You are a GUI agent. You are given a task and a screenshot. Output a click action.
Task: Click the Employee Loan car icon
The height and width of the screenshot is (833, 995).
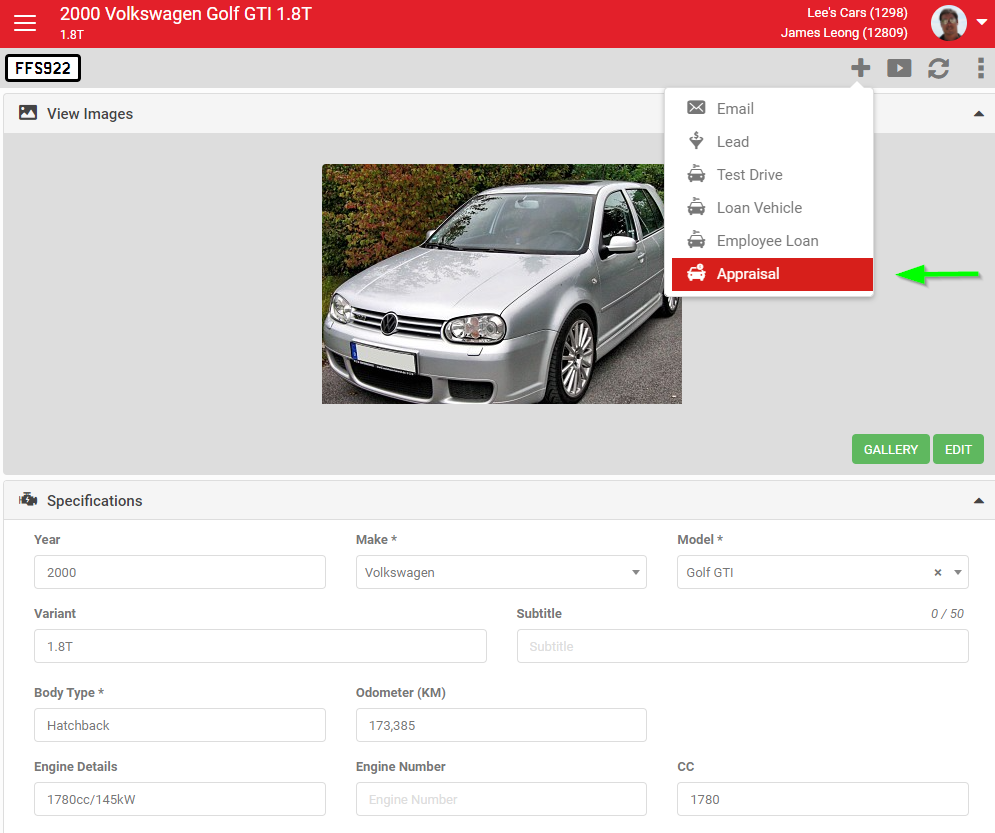click(696, 239)
